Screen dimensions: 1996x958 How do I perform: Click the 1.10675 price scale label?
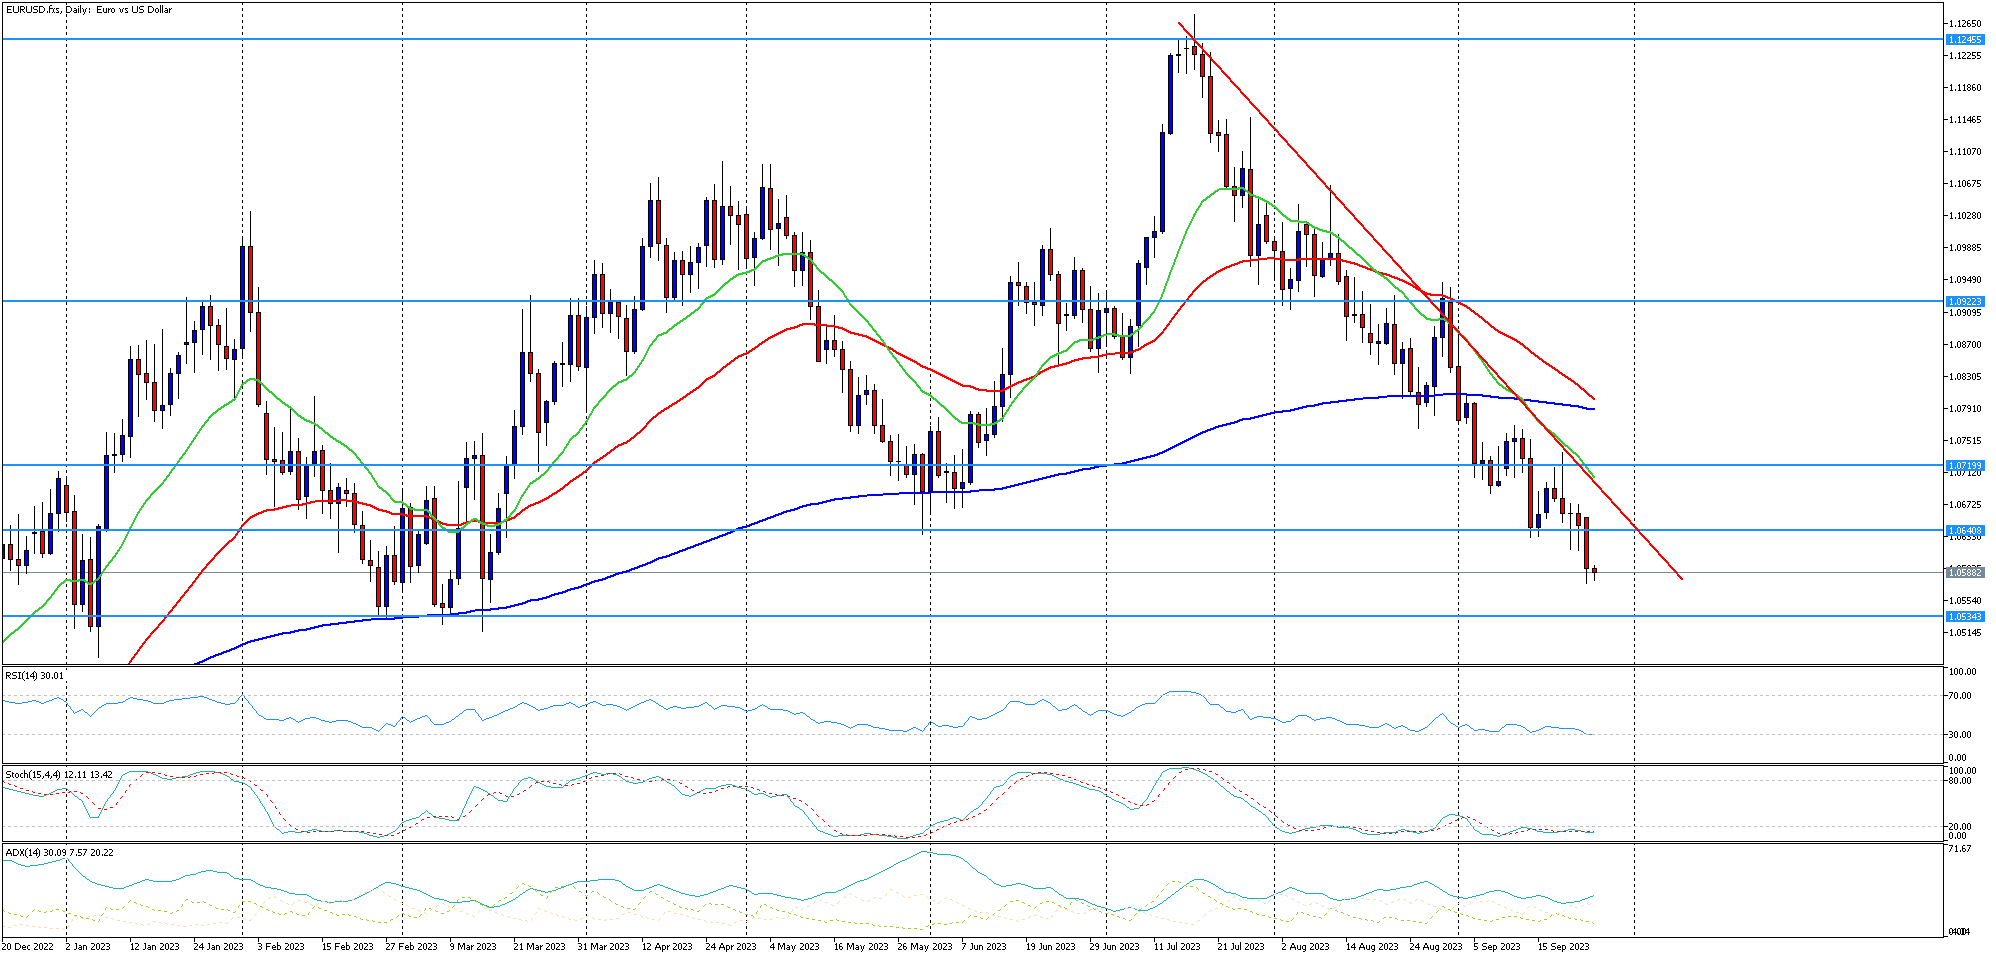coord(1965,184)
